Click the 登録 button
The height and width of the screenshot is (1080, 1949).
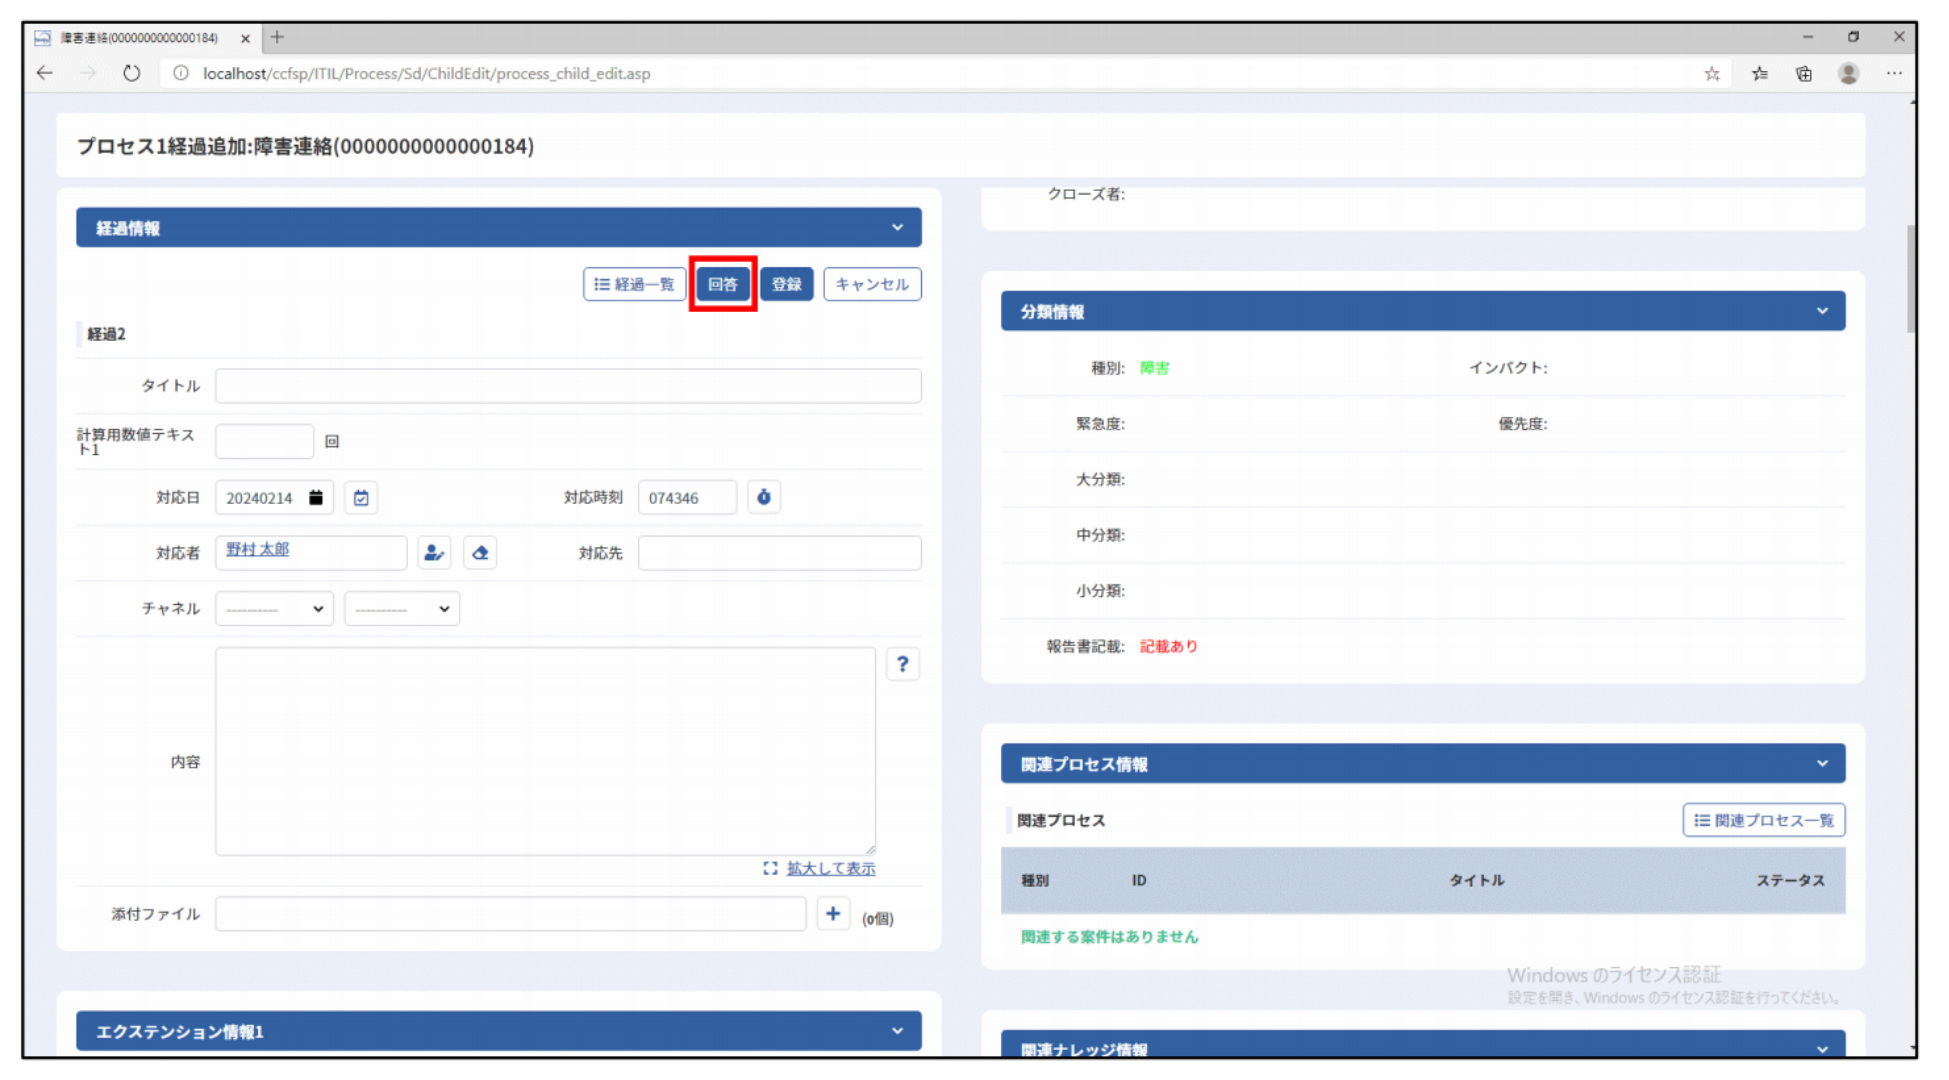pos(787,284)
